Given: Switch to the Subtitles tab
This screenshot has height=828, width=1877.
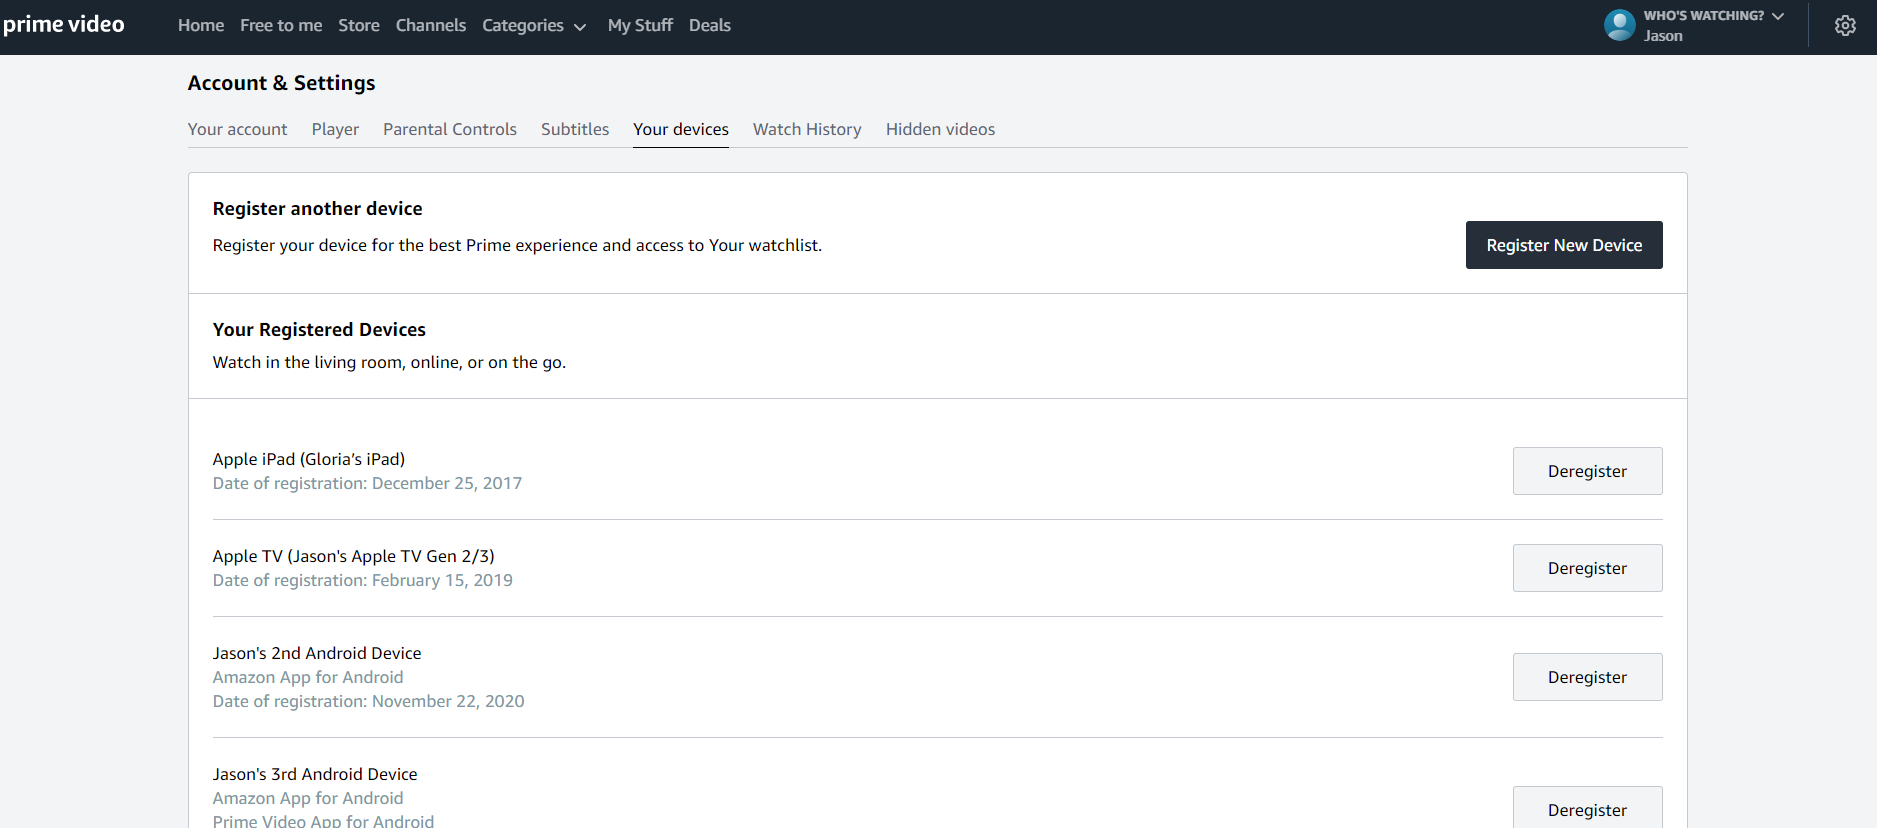Looking at the screenshot, I should point(575,129).
